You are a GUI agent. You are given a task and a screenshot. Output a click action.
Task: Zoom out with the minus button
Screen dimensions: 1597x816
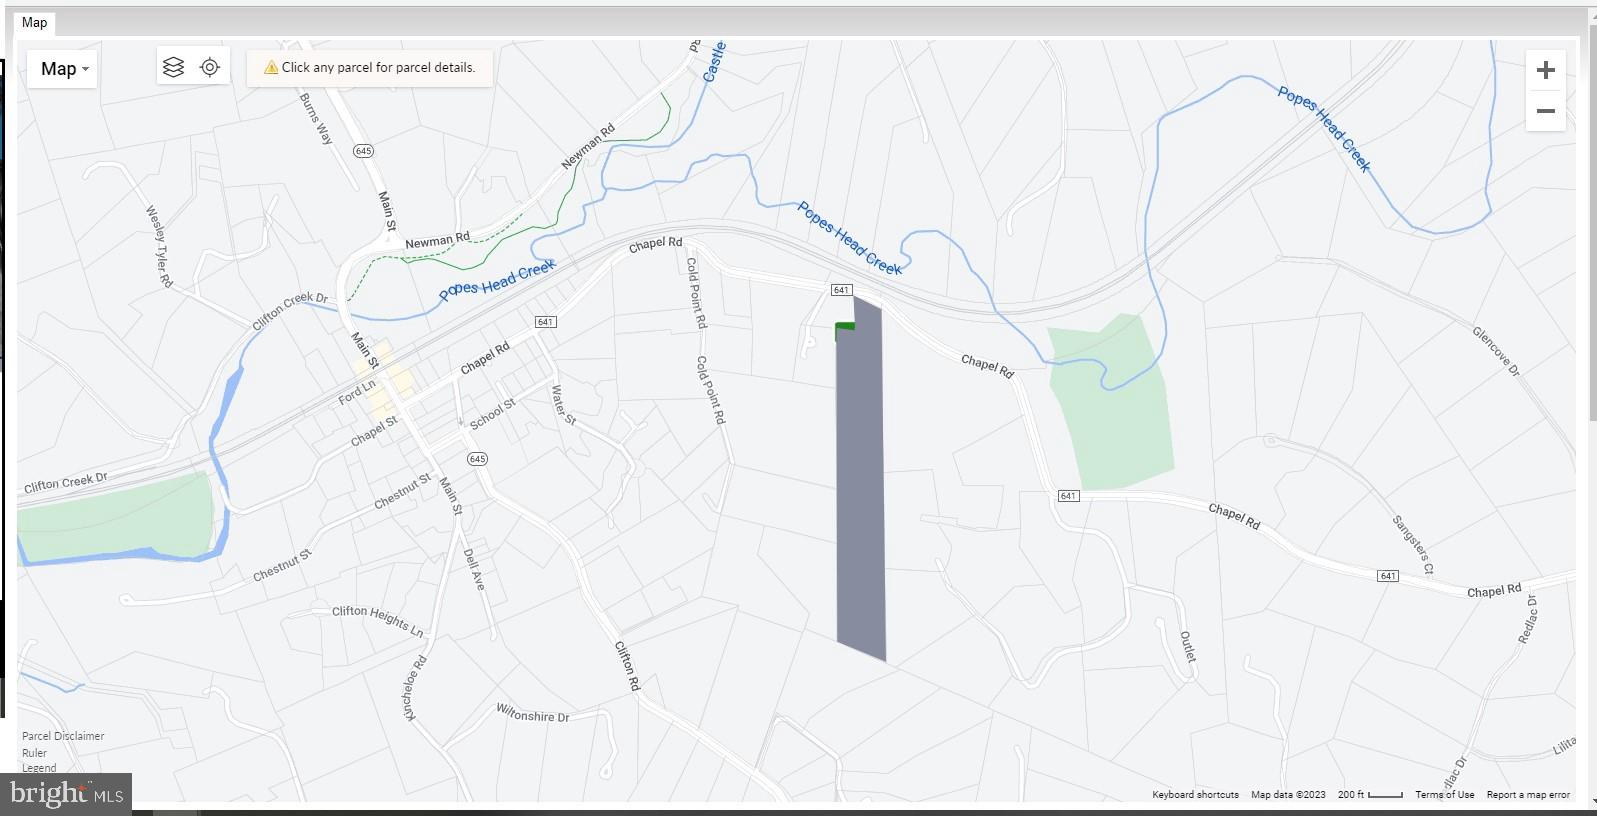point(1545,111)
